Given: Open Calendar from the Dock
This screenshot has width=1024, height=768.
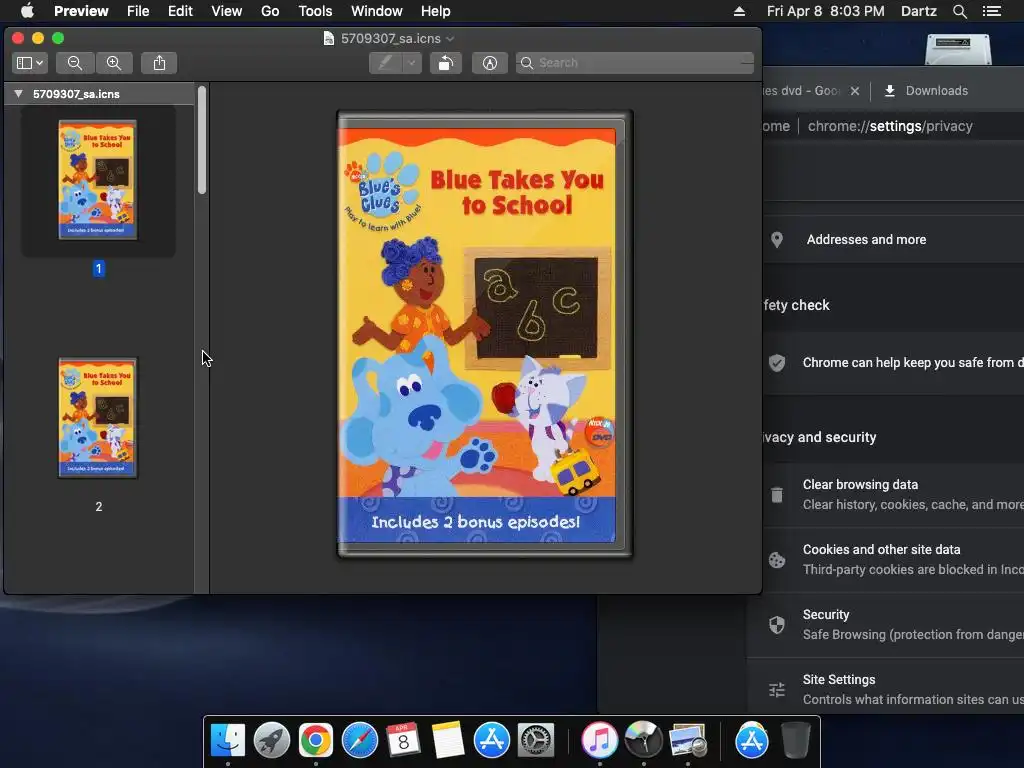Looking at the screenshot, I should point(403,740).
